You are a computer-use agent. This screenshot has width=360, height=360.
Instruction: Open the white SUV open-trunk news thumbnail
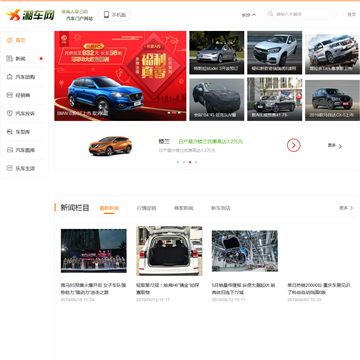pyautogui.click(x=169, y=251)
